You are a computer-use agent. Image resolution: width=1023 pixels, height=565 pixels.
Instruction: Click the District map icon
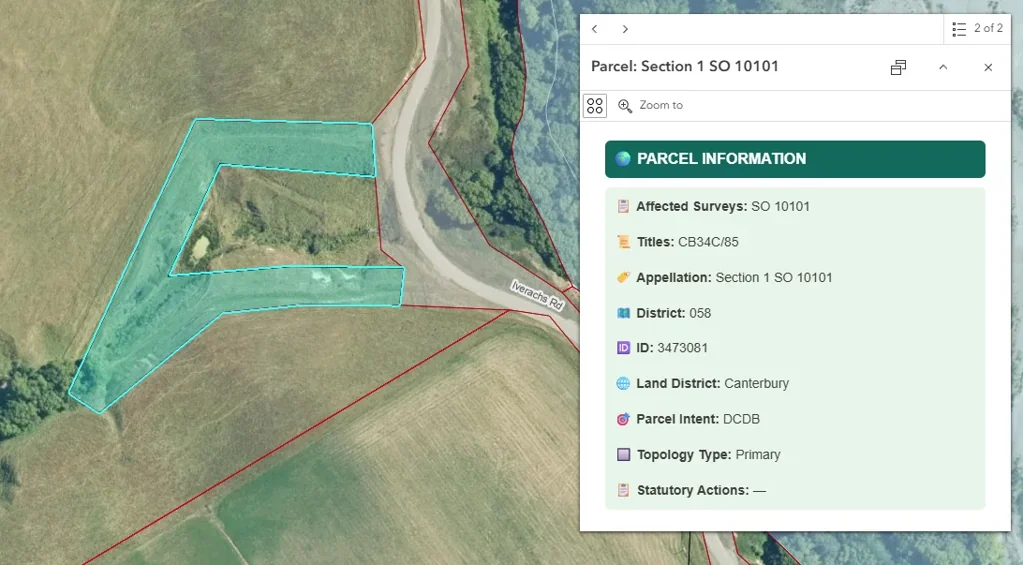[x=623, y=313]
